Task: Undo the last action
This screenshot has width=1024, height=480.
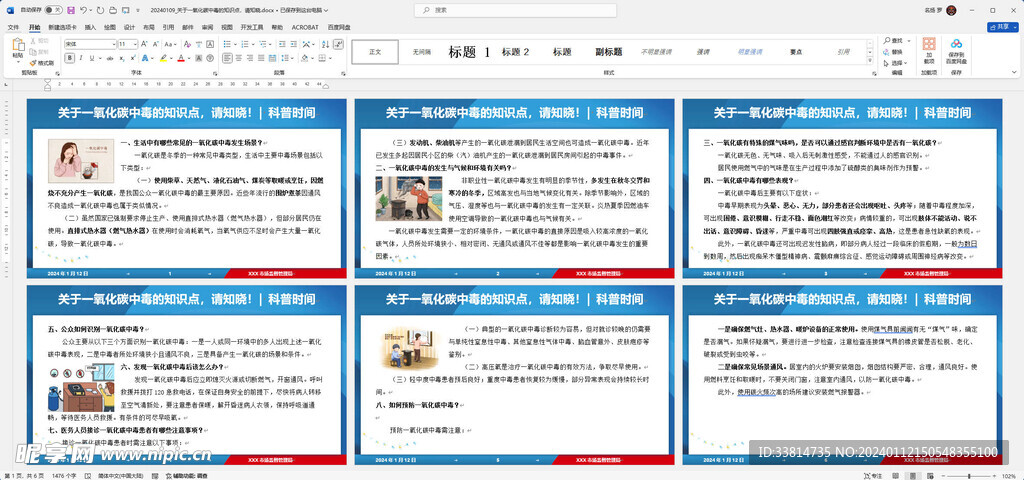Action: coord(83,10)
